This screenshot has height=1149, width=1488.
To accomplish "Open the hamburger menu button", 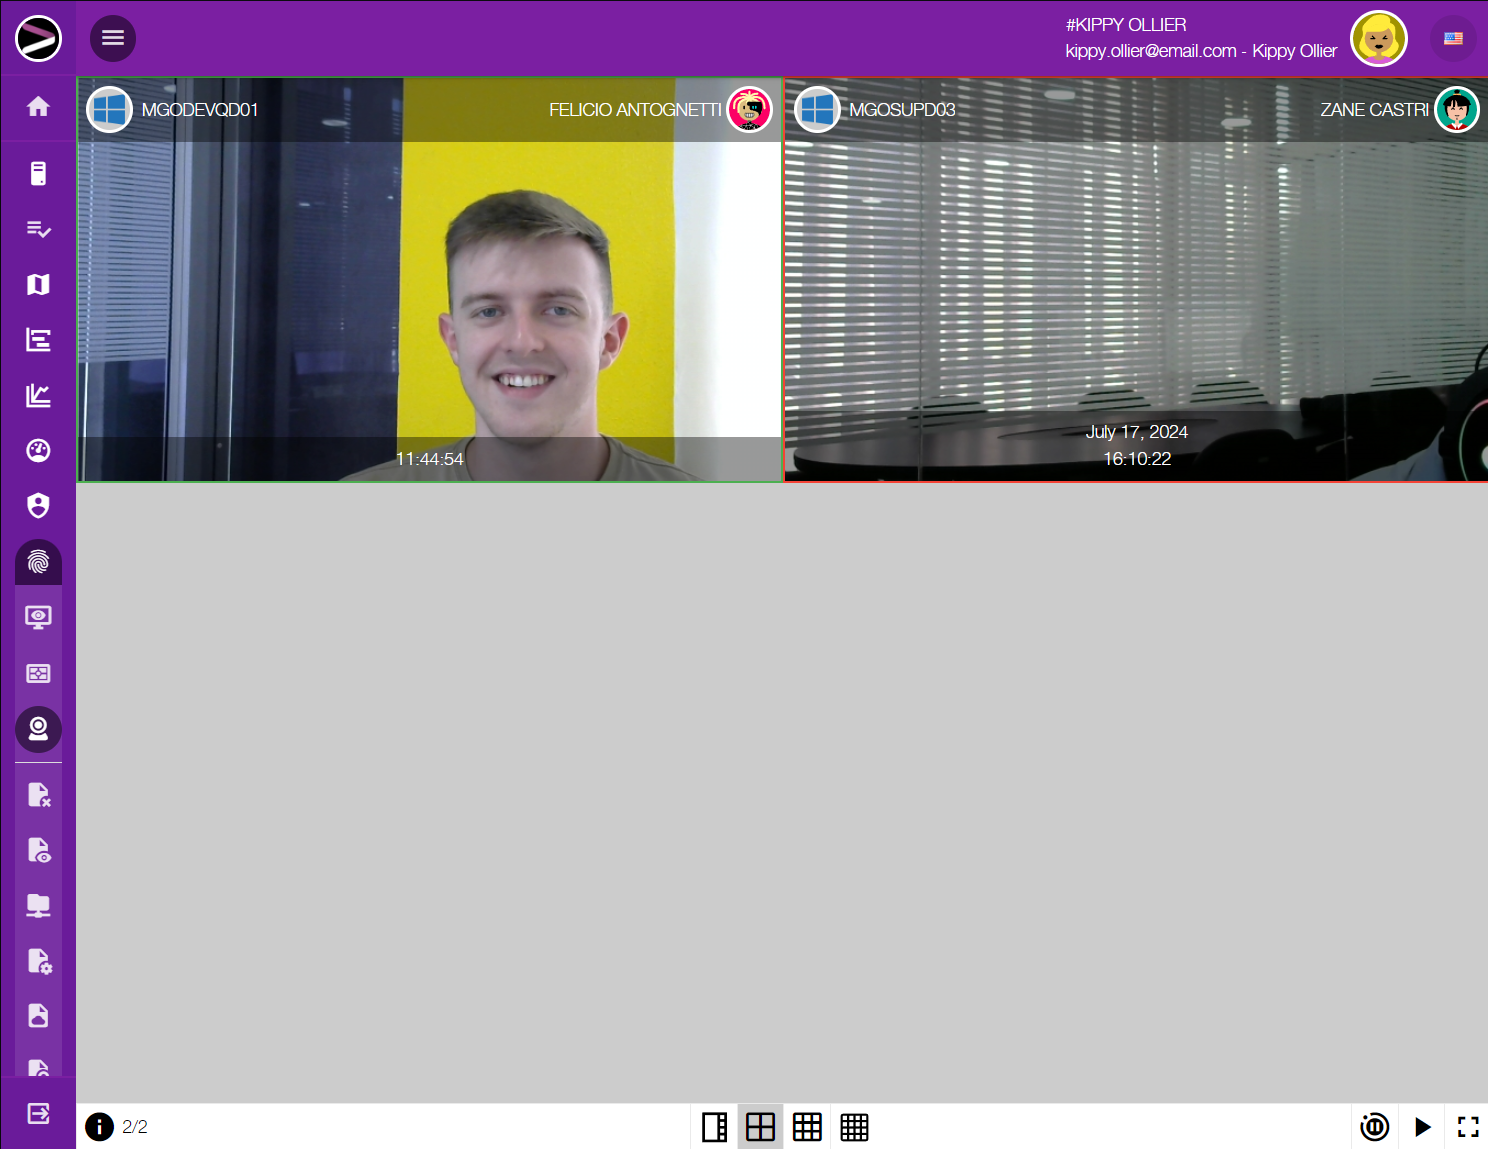I will [113, 38].
